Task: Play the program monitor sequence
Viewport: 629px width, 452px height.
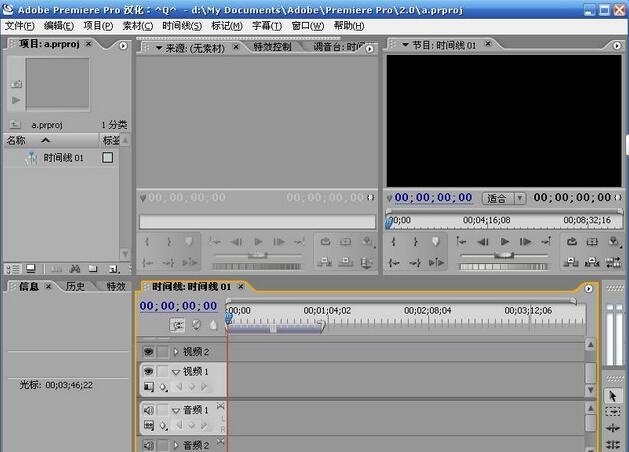Action: click(505, 241)
